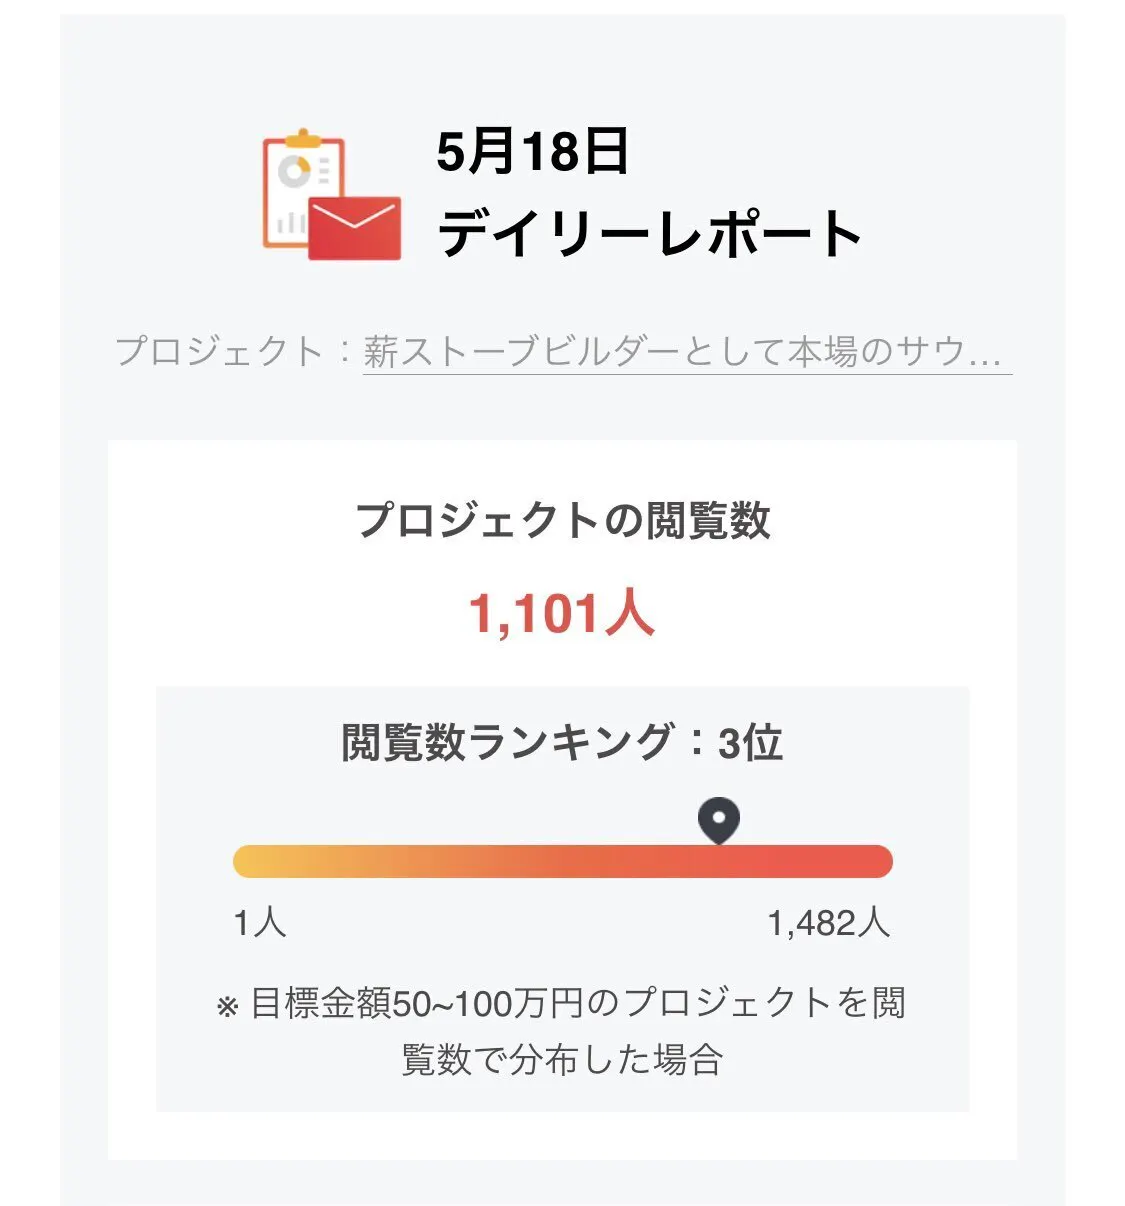Click the プロジェクトの閲覧数 heading
The height and width of the screenshot is (1206, 1125).
click(562, 521)
